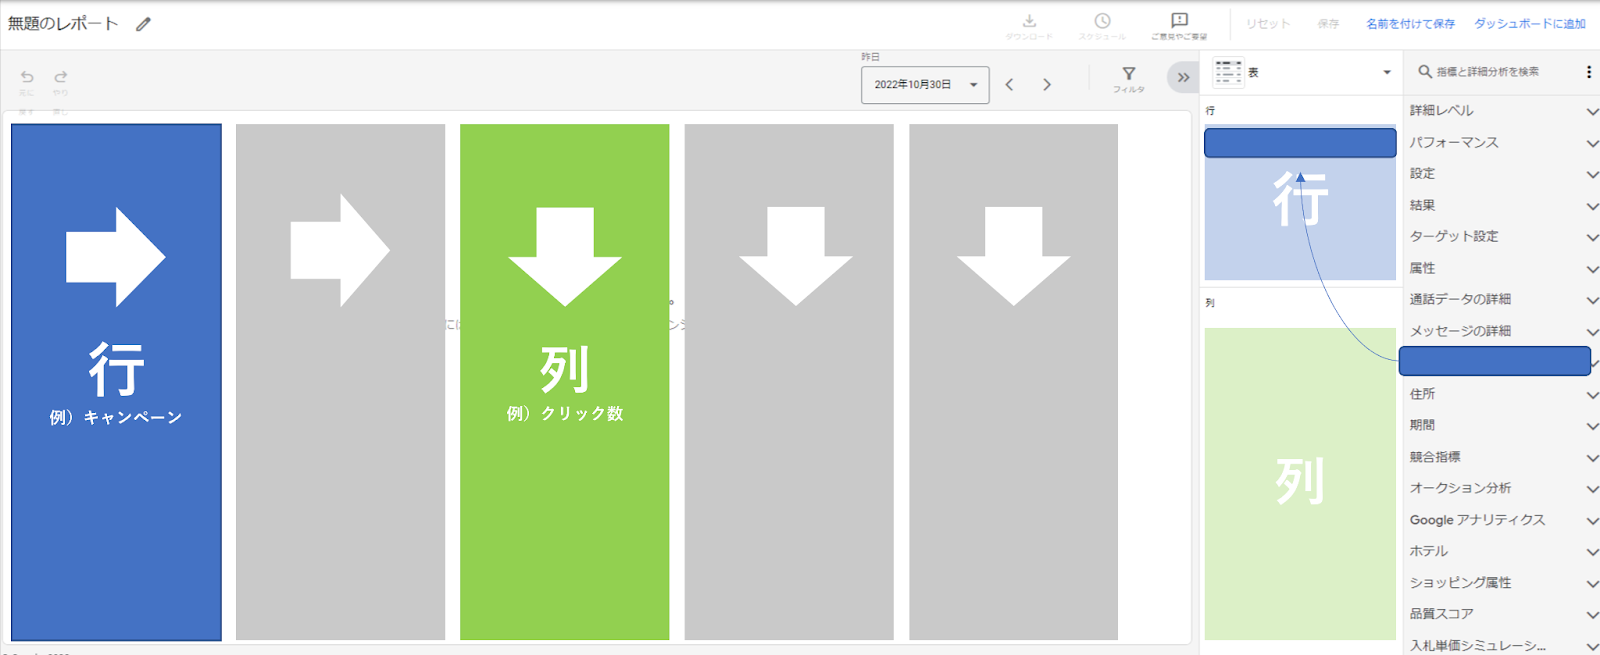This screenshot has height=655, width=1600.
Task: Expand the パフォーマンス category
Action: 1500,143
